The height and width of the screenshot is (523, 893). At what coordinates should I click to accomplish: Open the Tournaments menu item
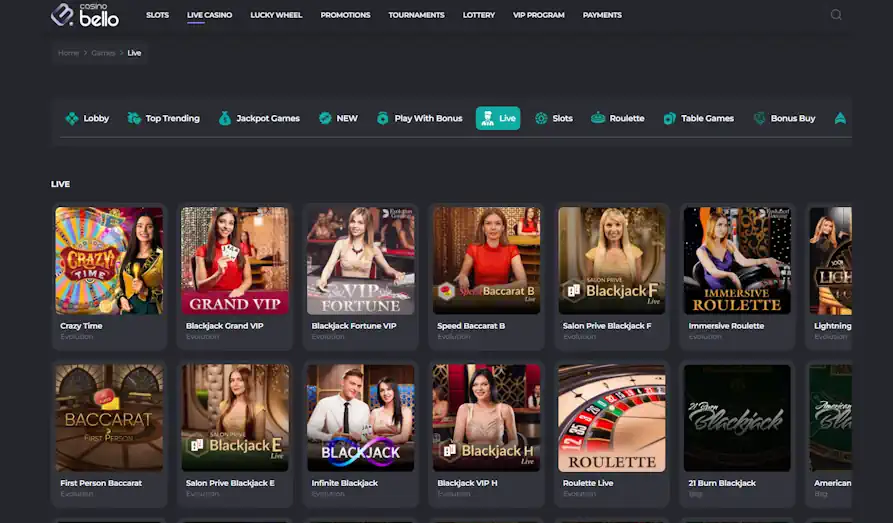[x=416, y=15]
